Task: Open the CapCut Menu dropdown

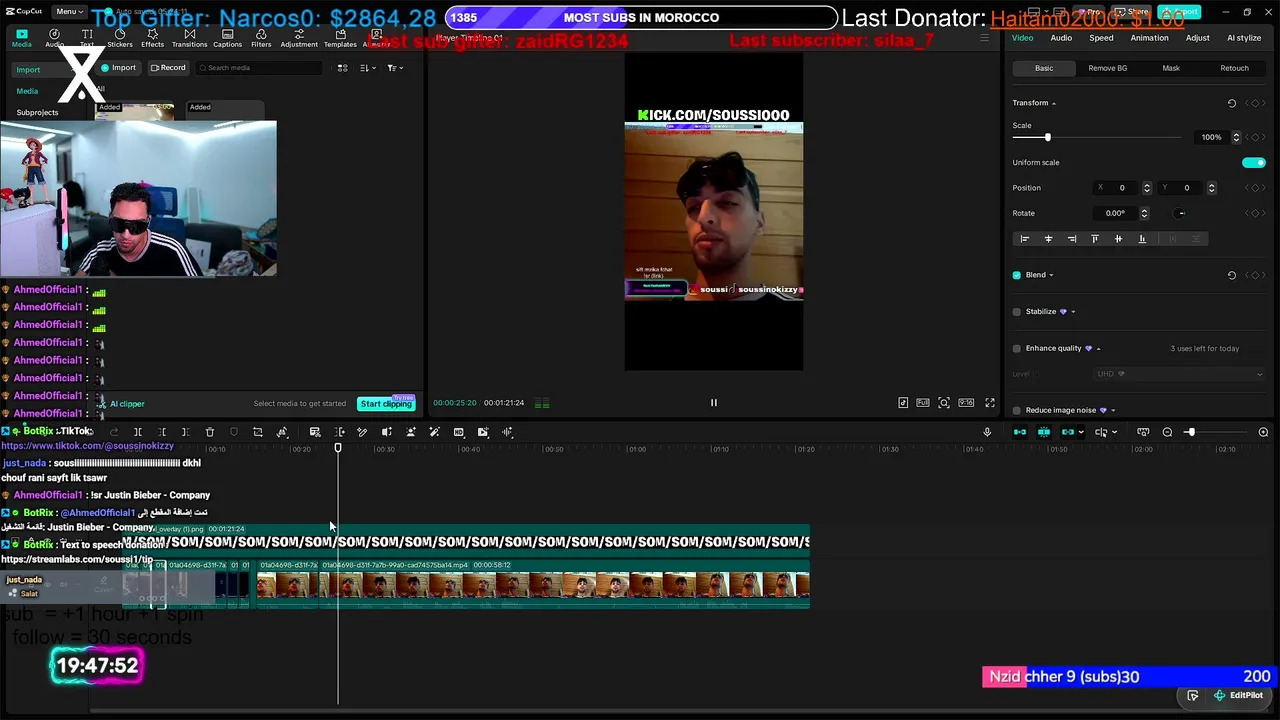Action: [68, 12]
